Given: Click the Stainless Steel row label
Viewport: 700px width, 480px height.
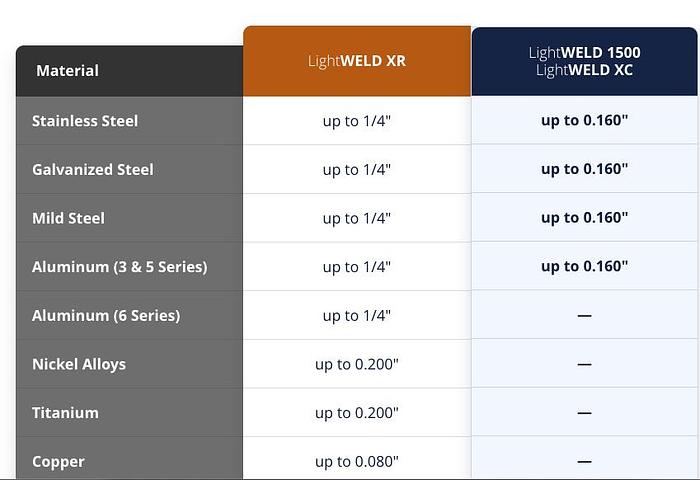Looking at the screenshot, I should 85,121.
